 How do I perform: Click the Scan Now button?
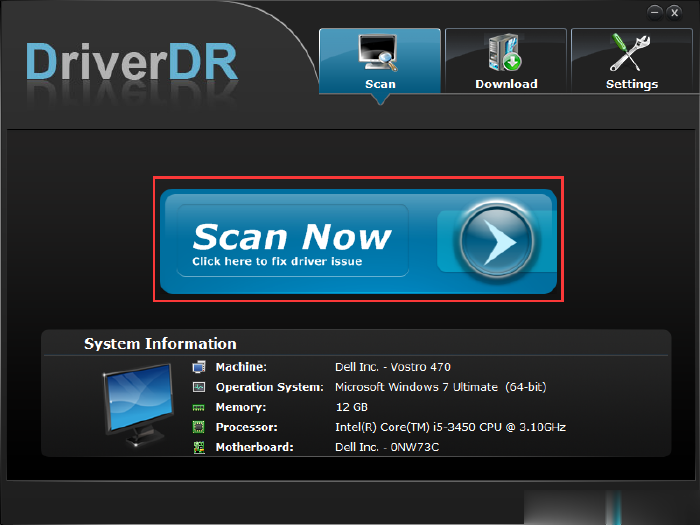pyautogui.click(x=358, y=241)
